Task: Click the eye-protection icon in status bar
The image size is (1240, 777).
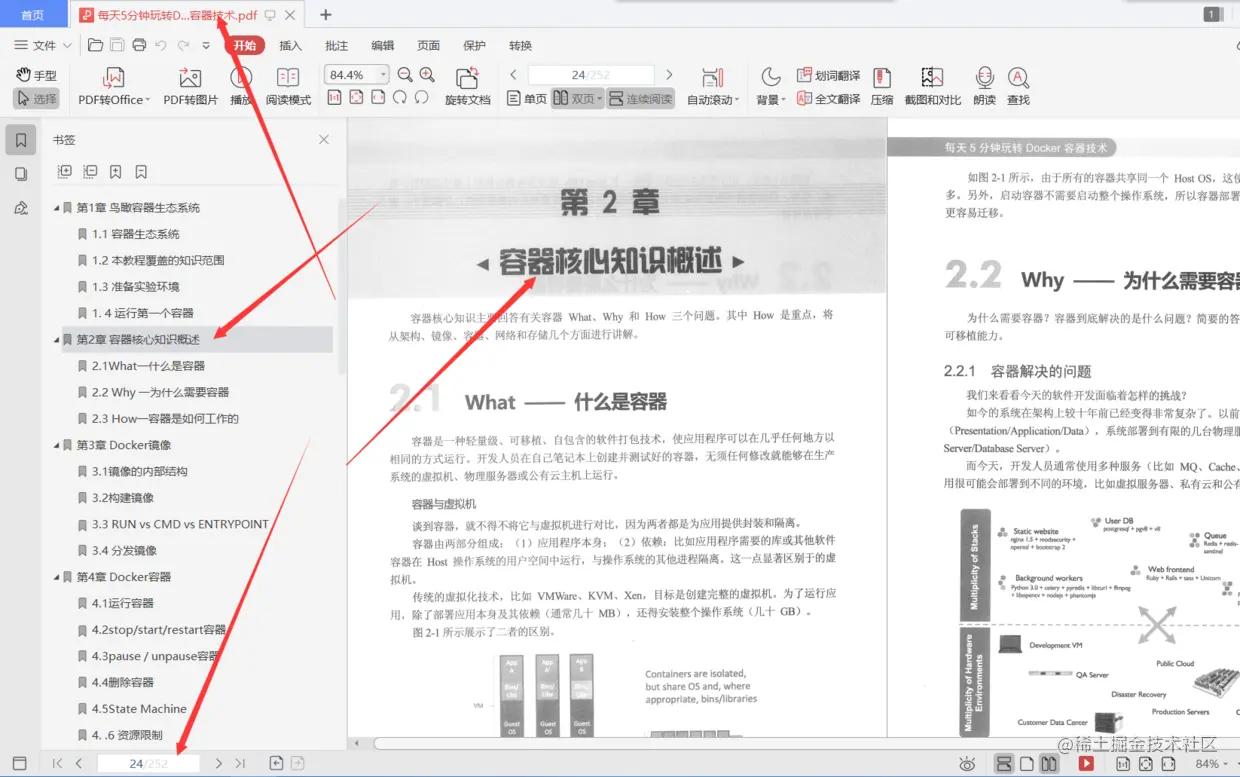Action: (967, 764)
